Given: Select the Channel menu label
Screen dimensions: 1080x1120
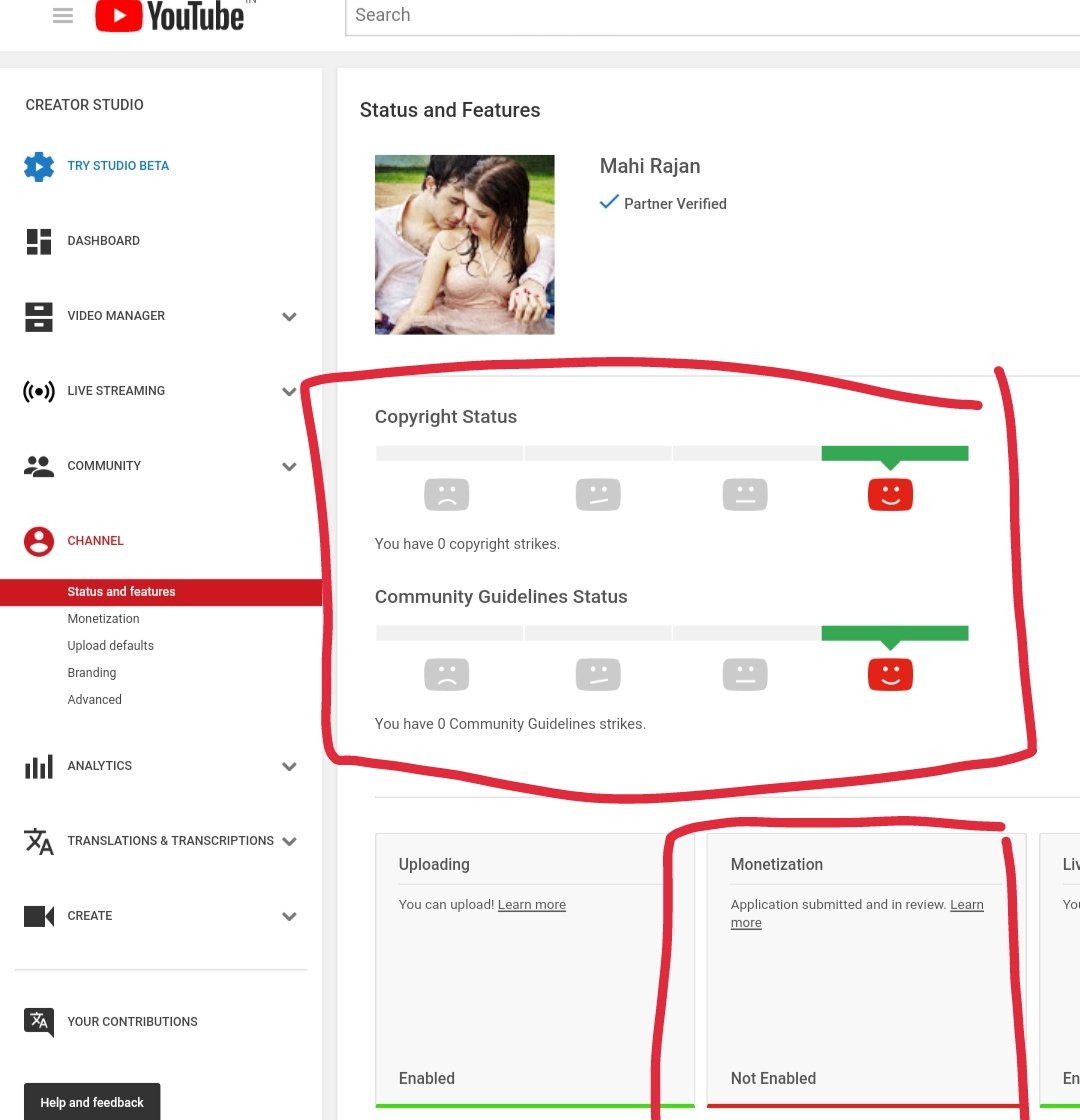Looking at the screenshot, I should click(x=95, y=541).
